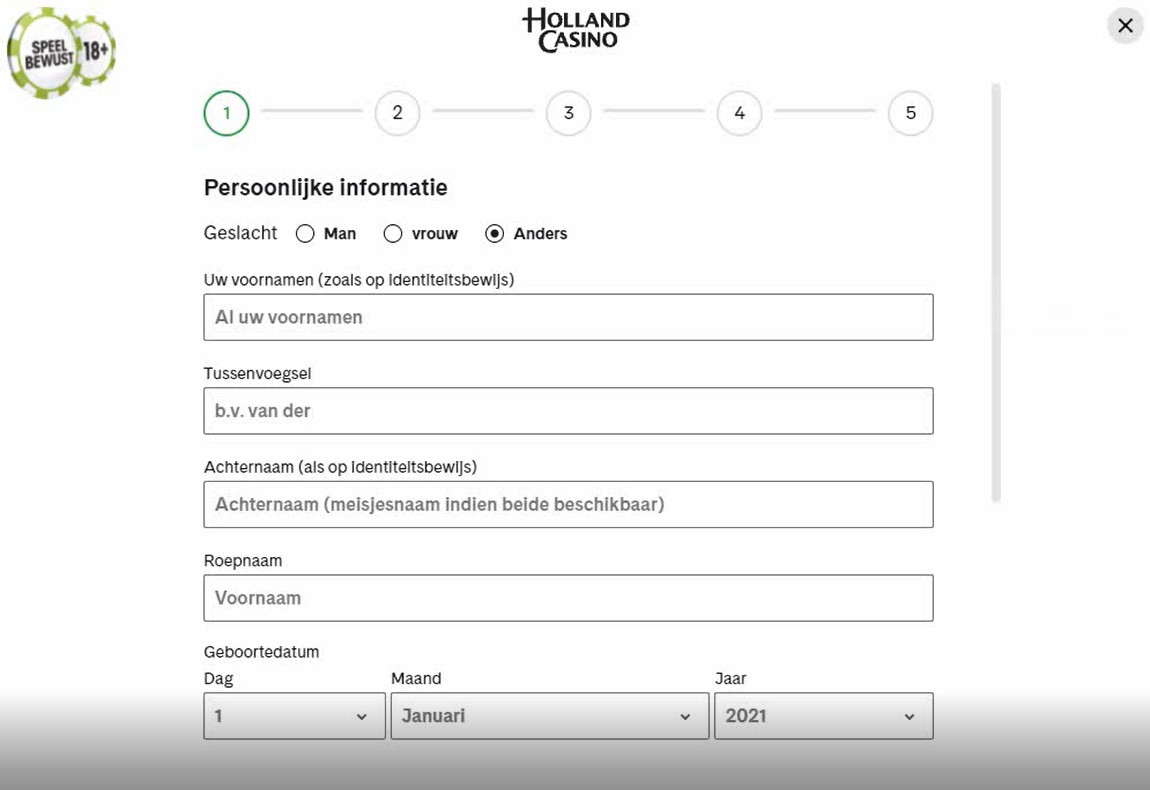This screenshot has width=1150, height=790.
Task: Click the Holland Casino logo
Action: click(576, 30)
